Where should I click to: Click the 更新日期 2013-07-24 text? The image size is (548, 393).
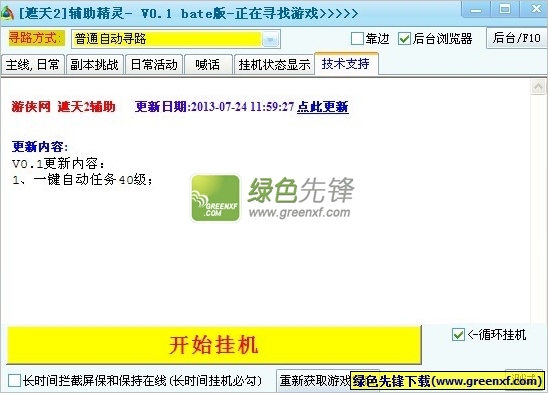tap(214, 107)
